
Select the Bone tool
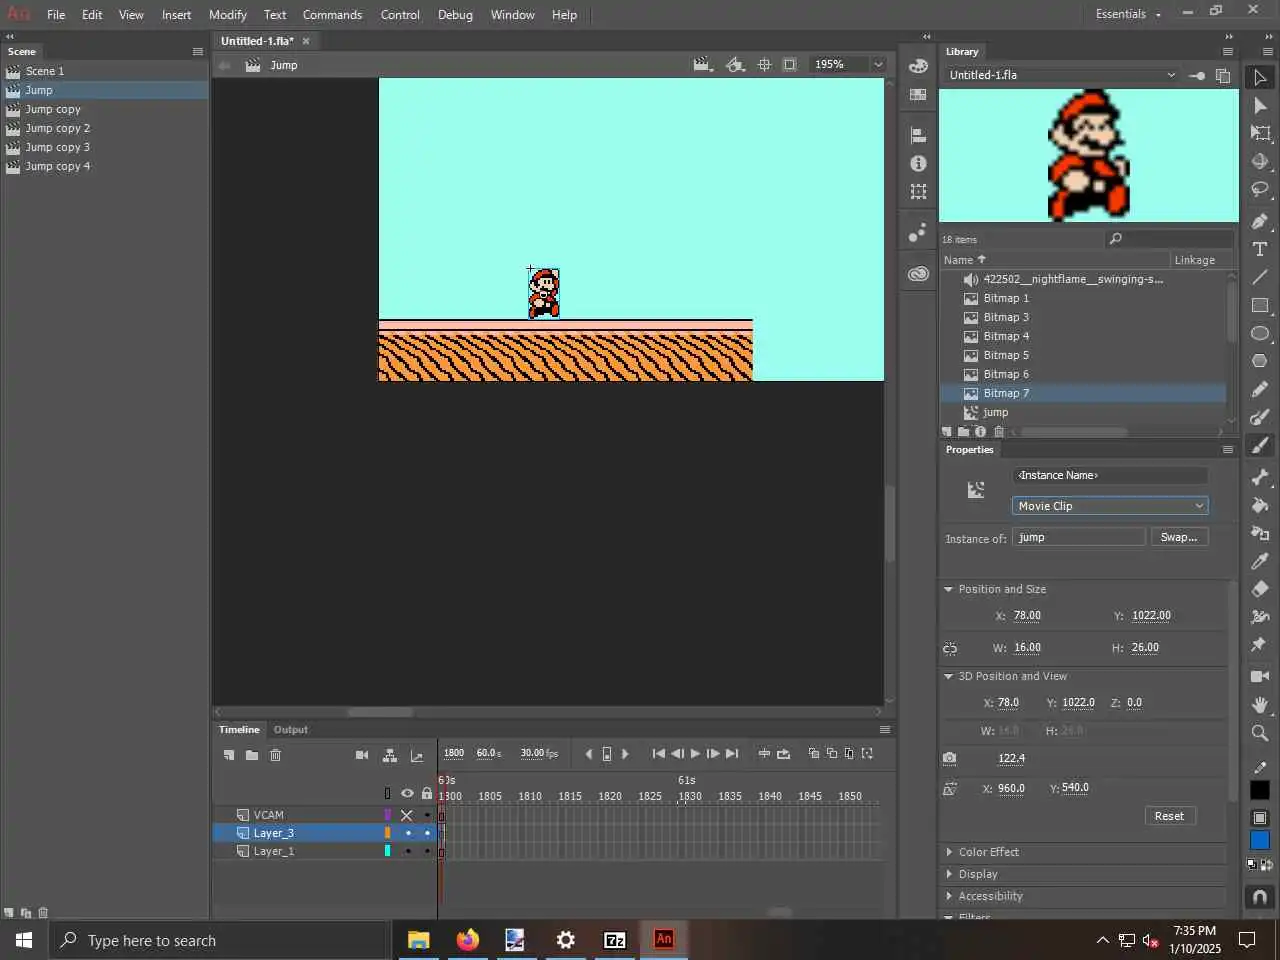1260,477
